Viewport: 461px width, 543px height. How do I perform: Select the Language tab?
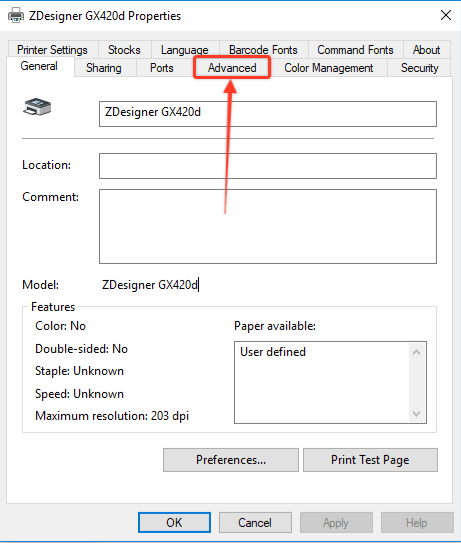pos(185,50)
